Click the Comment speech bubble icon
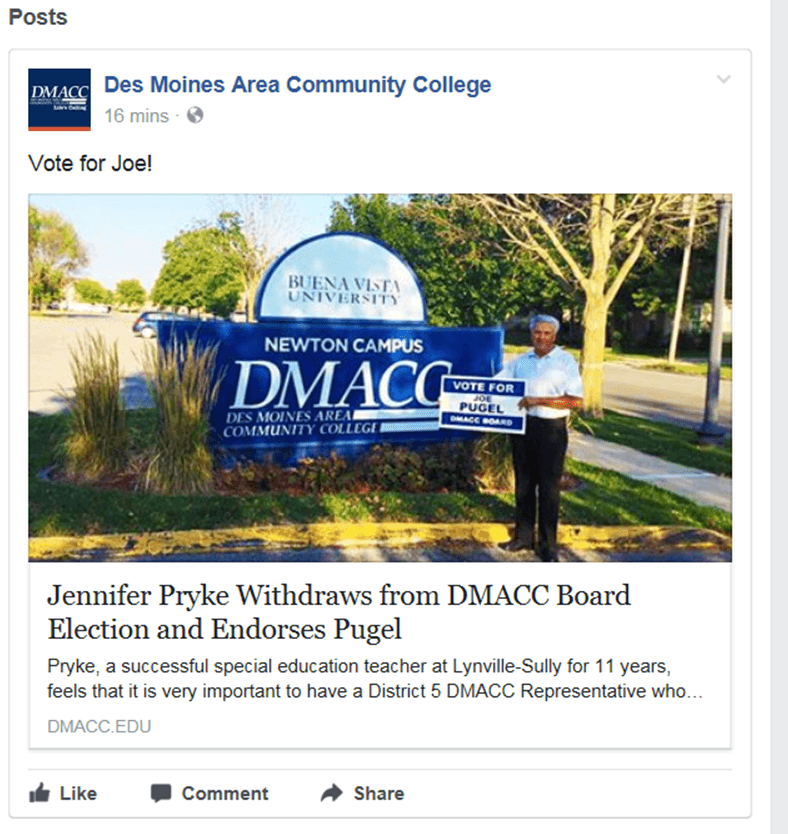Viewport: 788px width, 834px height. pos(161,793)
